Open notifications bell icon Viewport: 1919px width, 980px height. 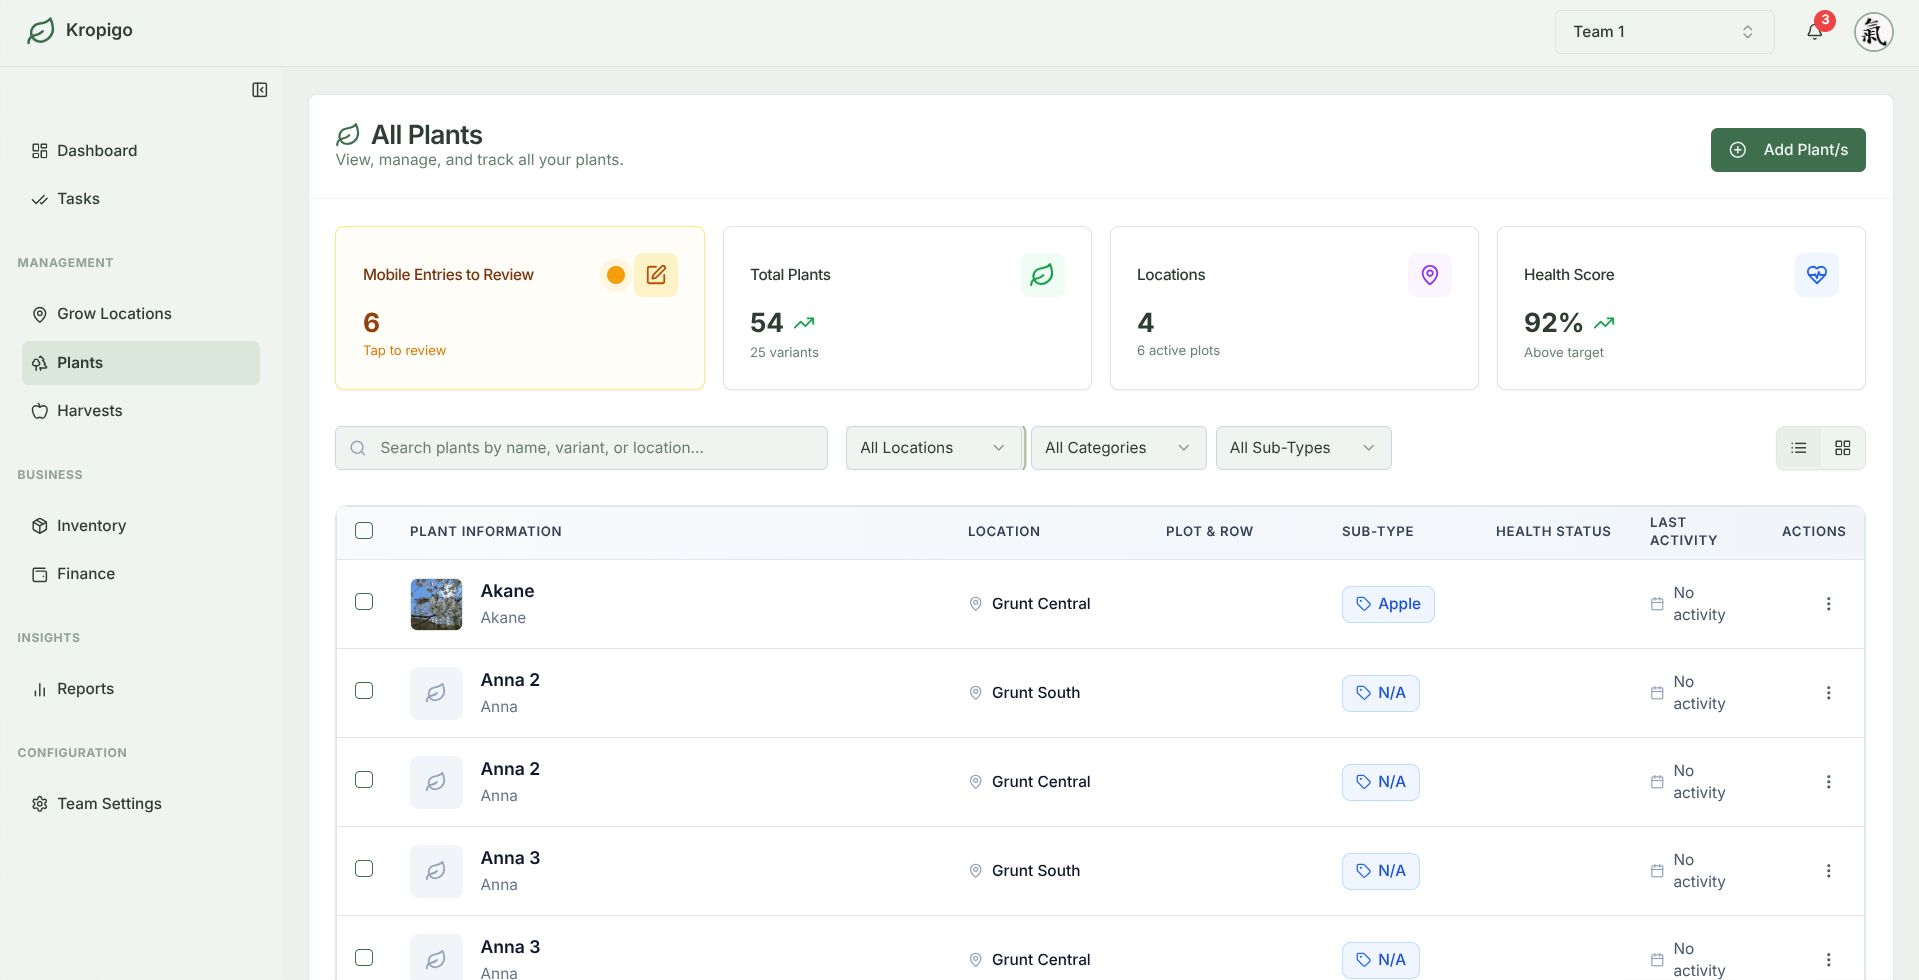[1814, 32]
